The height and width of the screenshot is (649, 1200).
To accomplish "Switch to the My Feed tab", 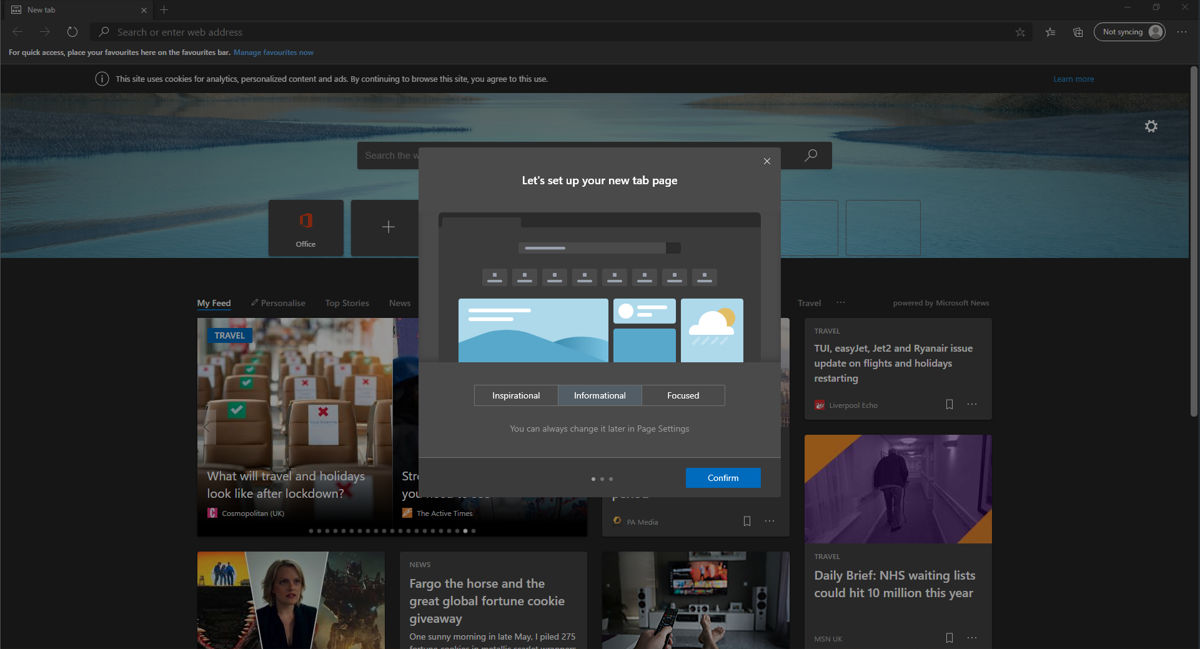I will [x=214, y=303].
